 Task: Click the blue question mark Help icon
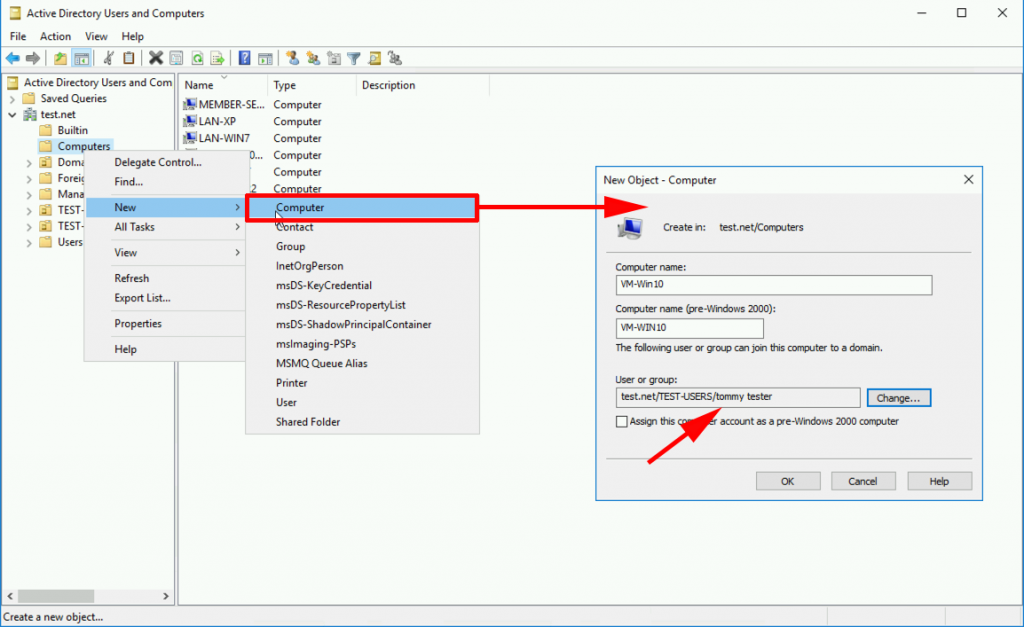coord(244,58)
